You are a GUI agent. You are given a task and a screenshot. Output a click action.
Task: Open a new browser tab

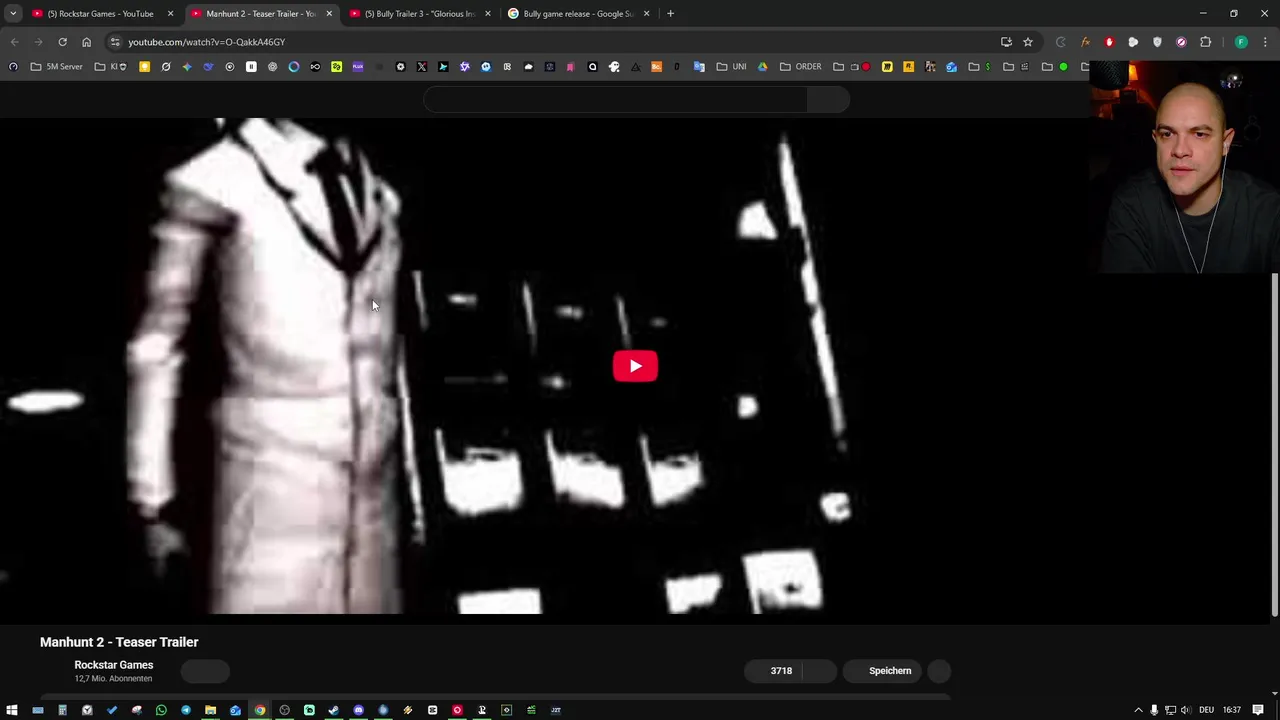pos(670,14)
